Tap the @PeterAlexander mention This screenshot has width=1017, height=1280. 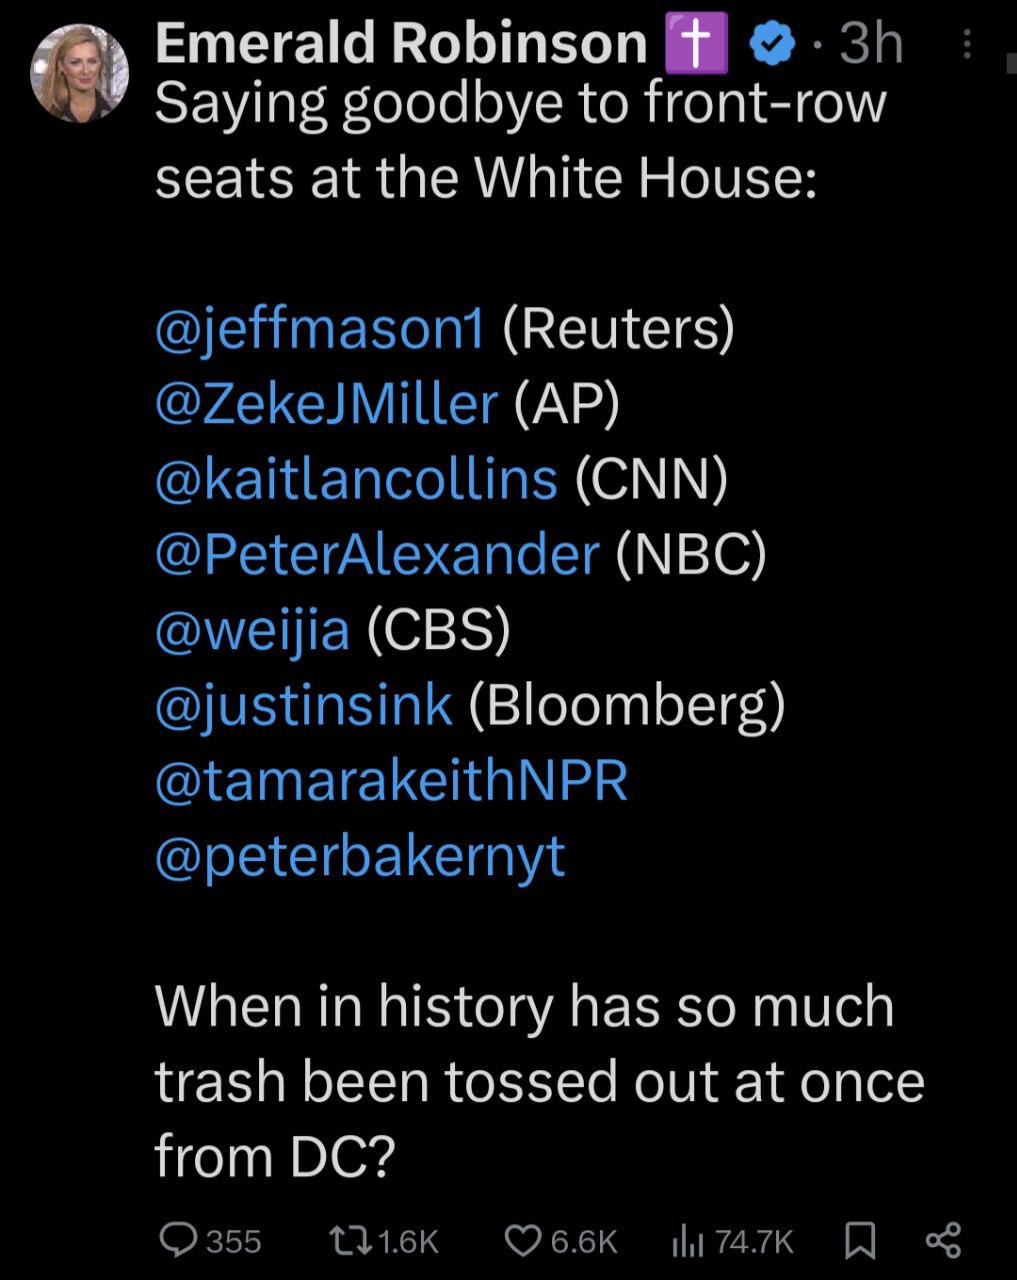(x=377, y=553)
